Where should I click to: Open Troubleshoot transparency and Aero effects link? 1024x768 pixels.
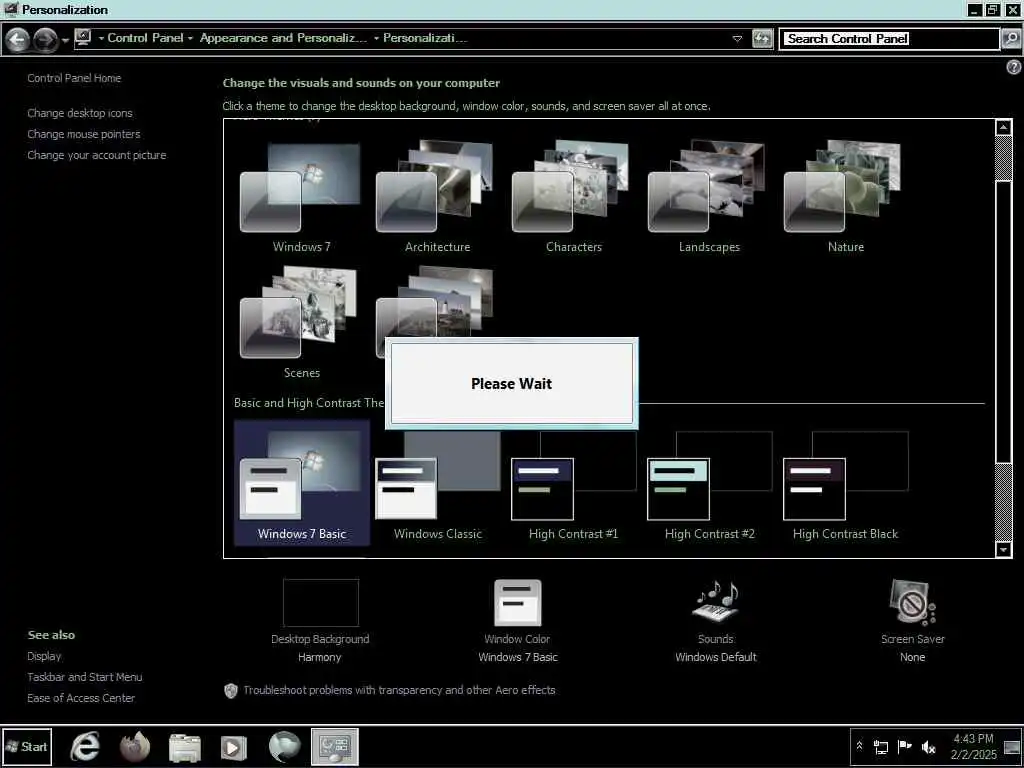coord(399,690)
